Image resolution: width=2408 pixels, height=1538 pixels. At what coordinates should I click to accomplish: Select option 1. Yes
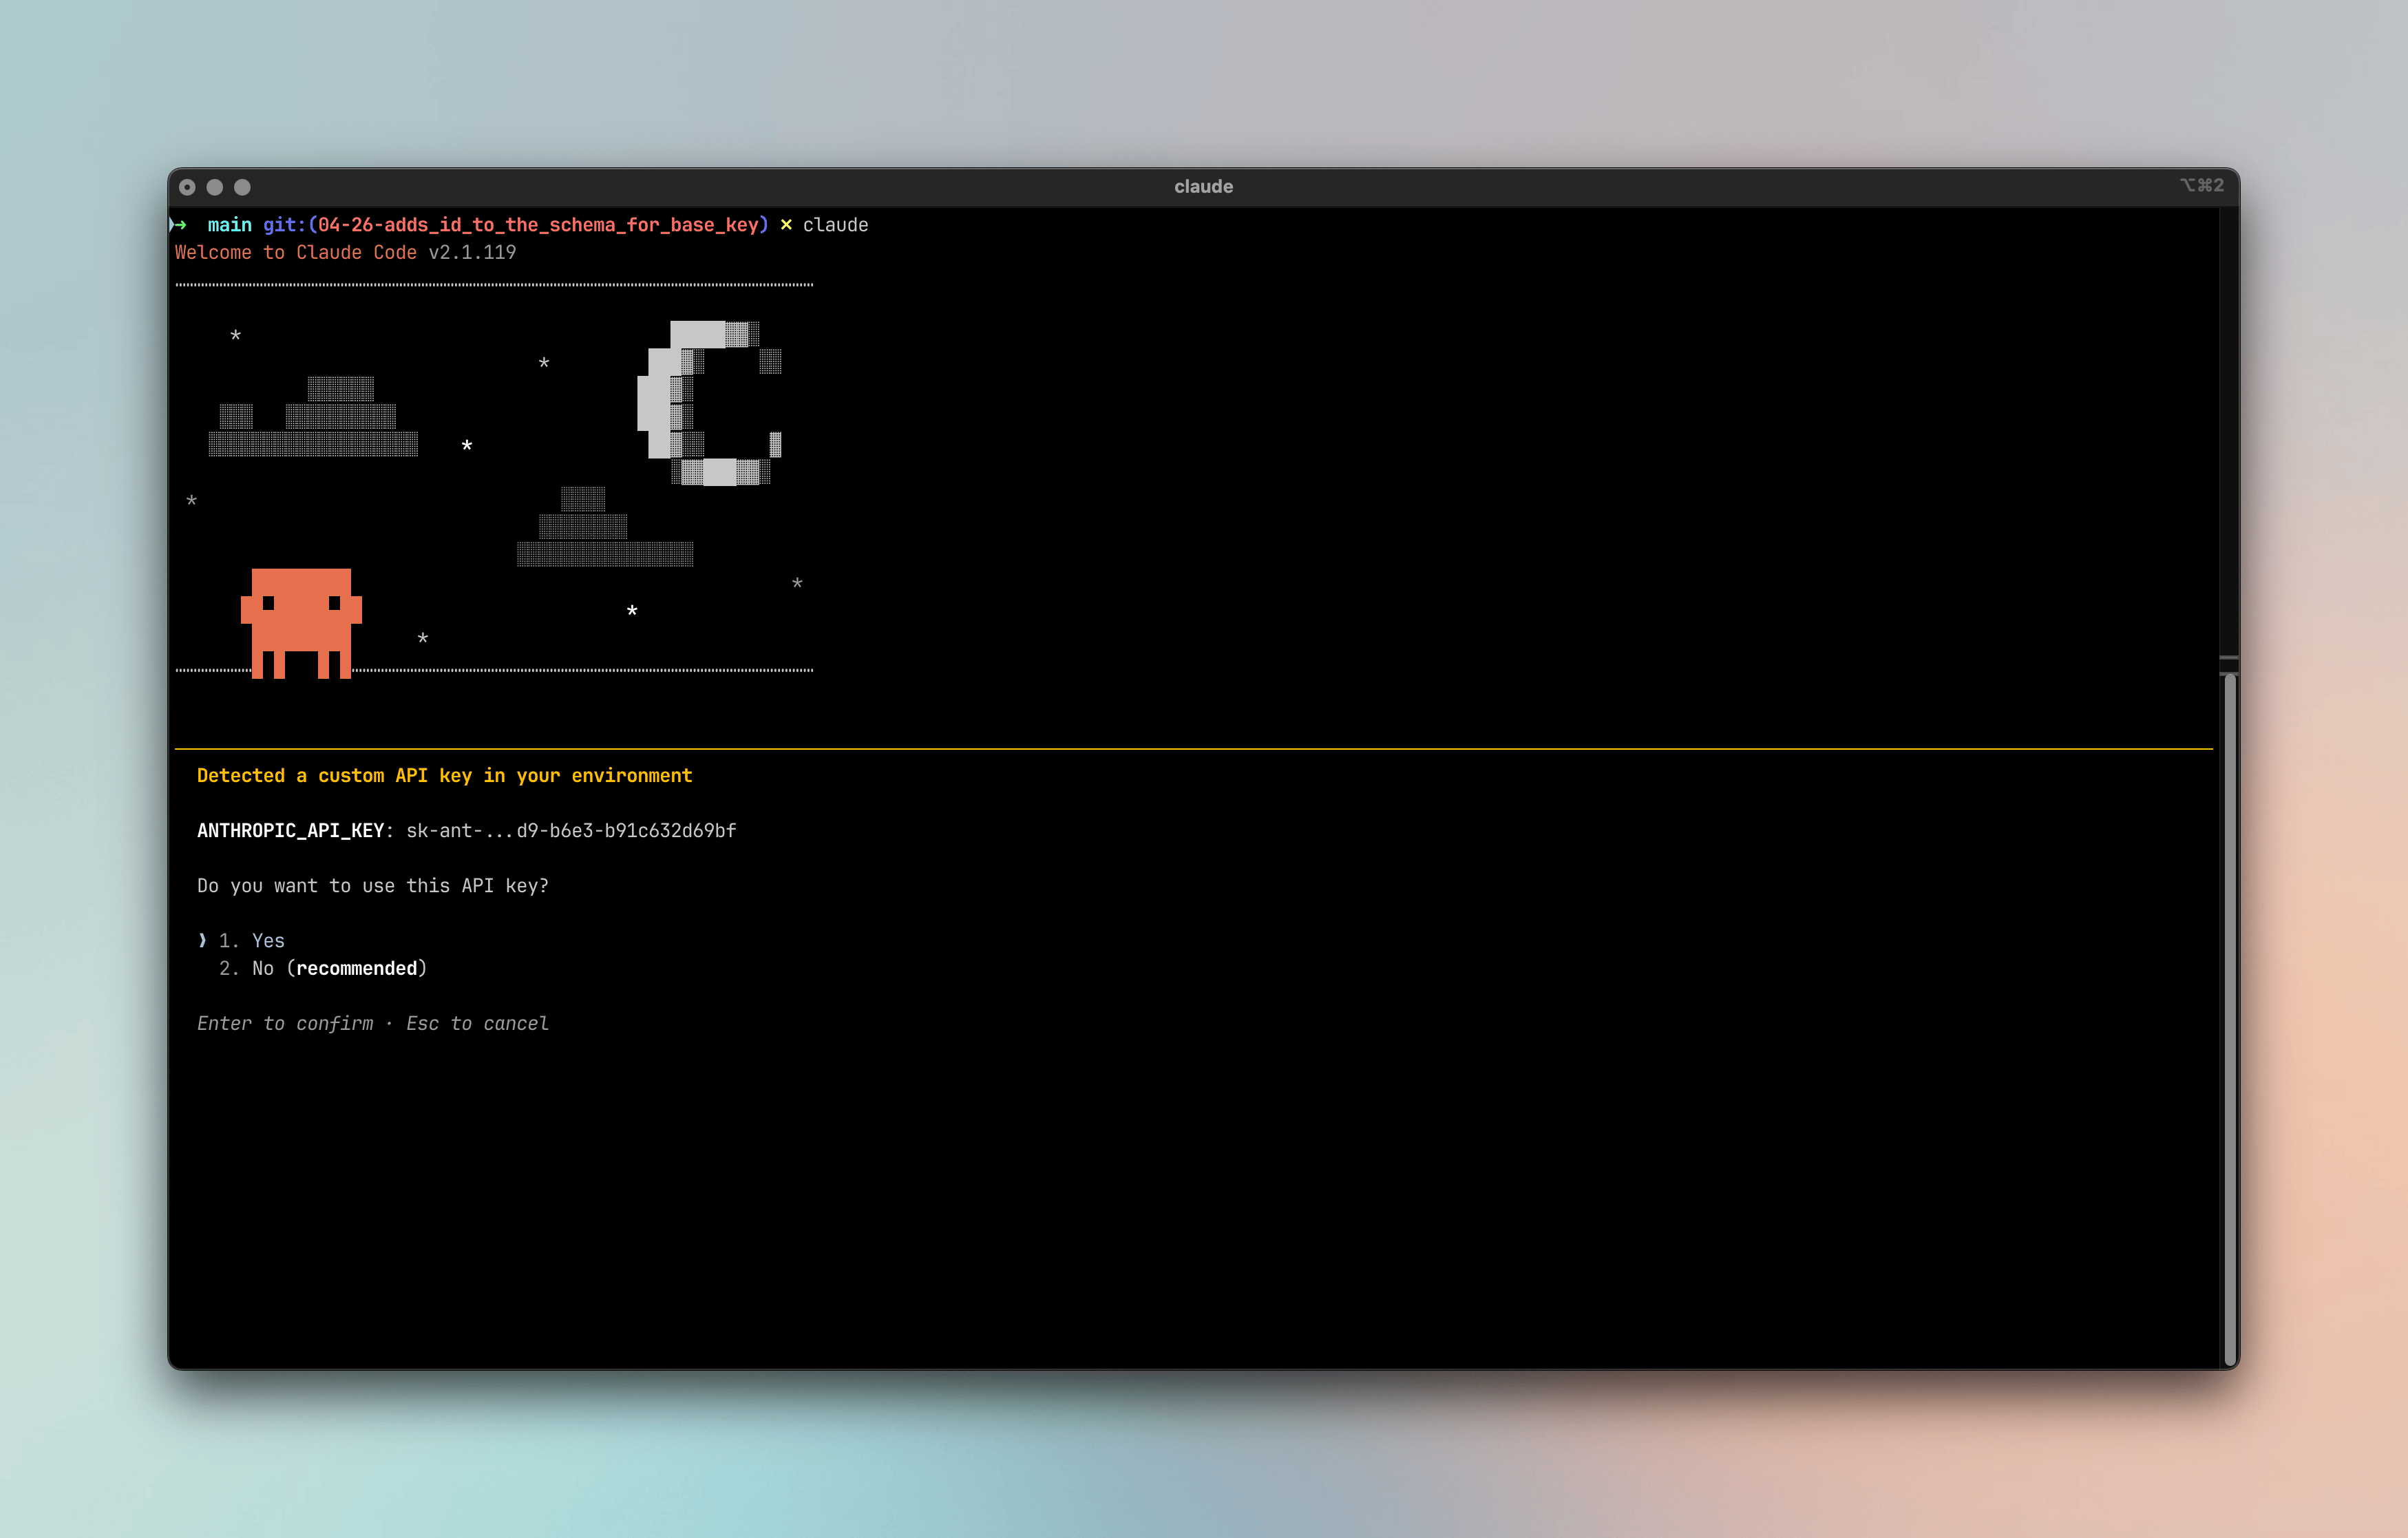point(252,941)
